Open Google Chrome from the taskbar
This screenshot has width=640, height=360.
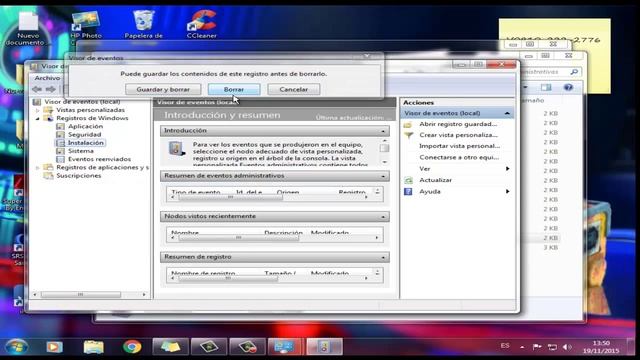click(x=132, y=347)
